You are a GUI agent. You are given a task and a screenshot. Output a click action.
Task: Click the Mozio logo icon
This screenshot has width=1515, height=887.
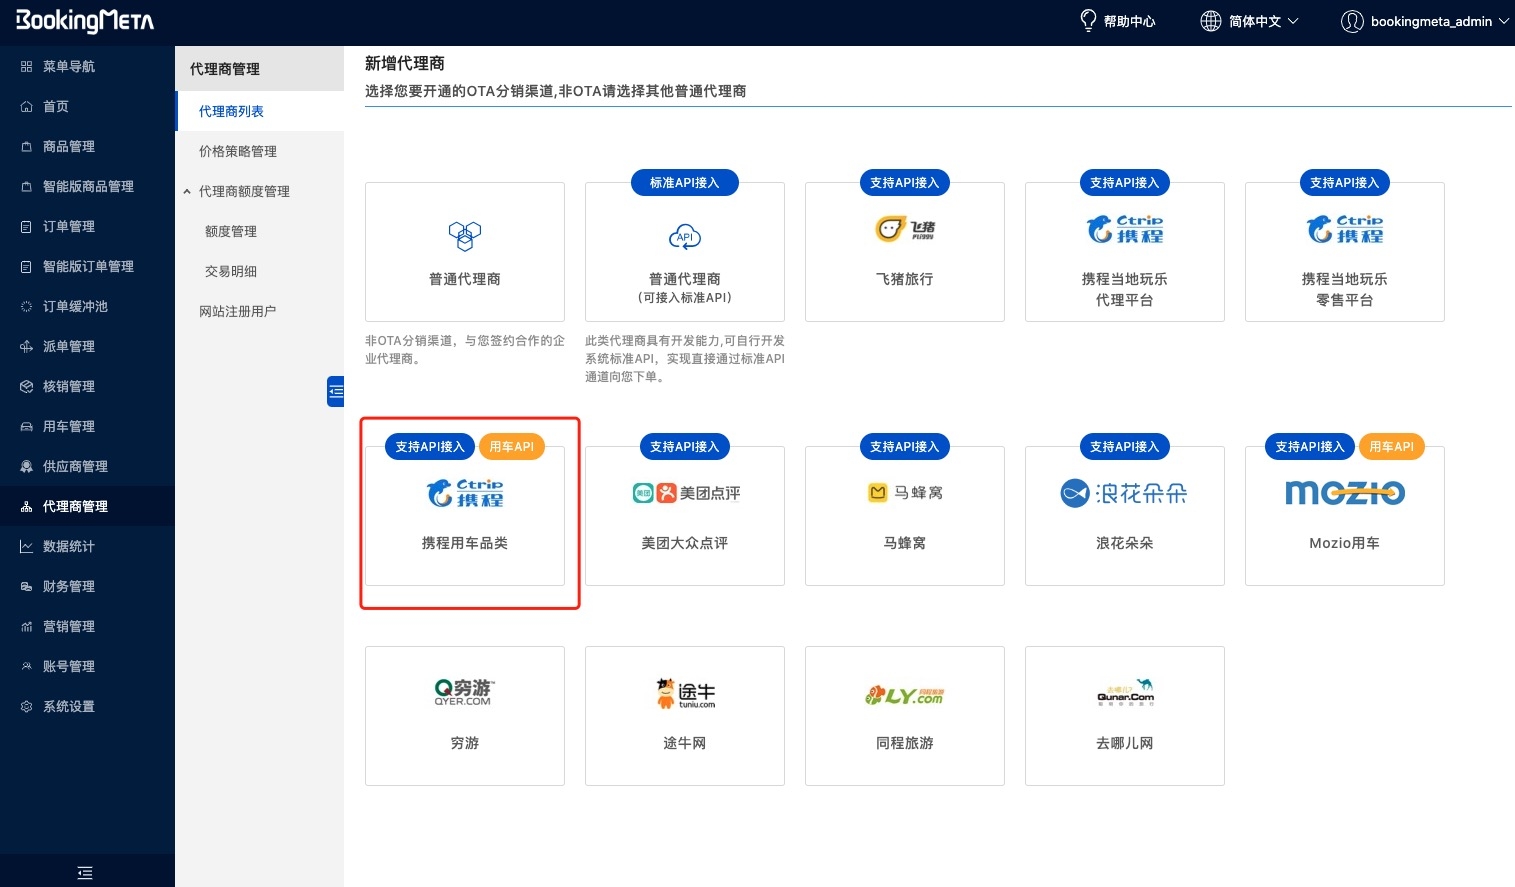click(x=1344, y=493)
